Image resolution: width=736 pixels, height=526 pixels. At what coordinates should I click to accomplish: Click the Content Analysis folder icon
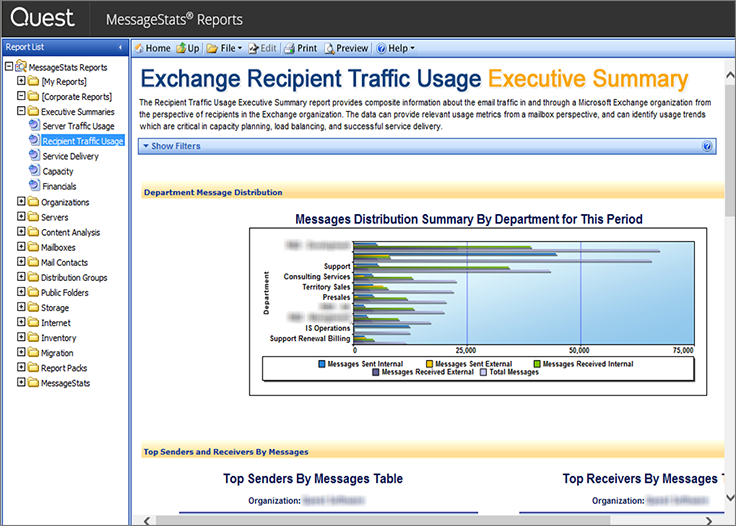[x=33, y=232]
